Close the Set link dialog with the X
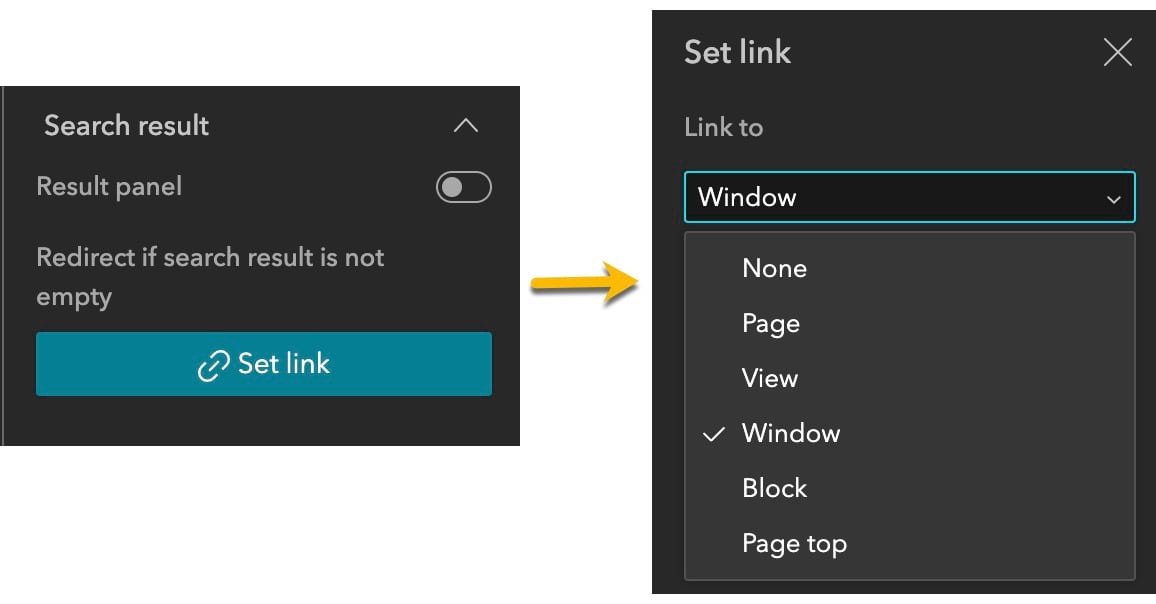 coord(1117,52)
